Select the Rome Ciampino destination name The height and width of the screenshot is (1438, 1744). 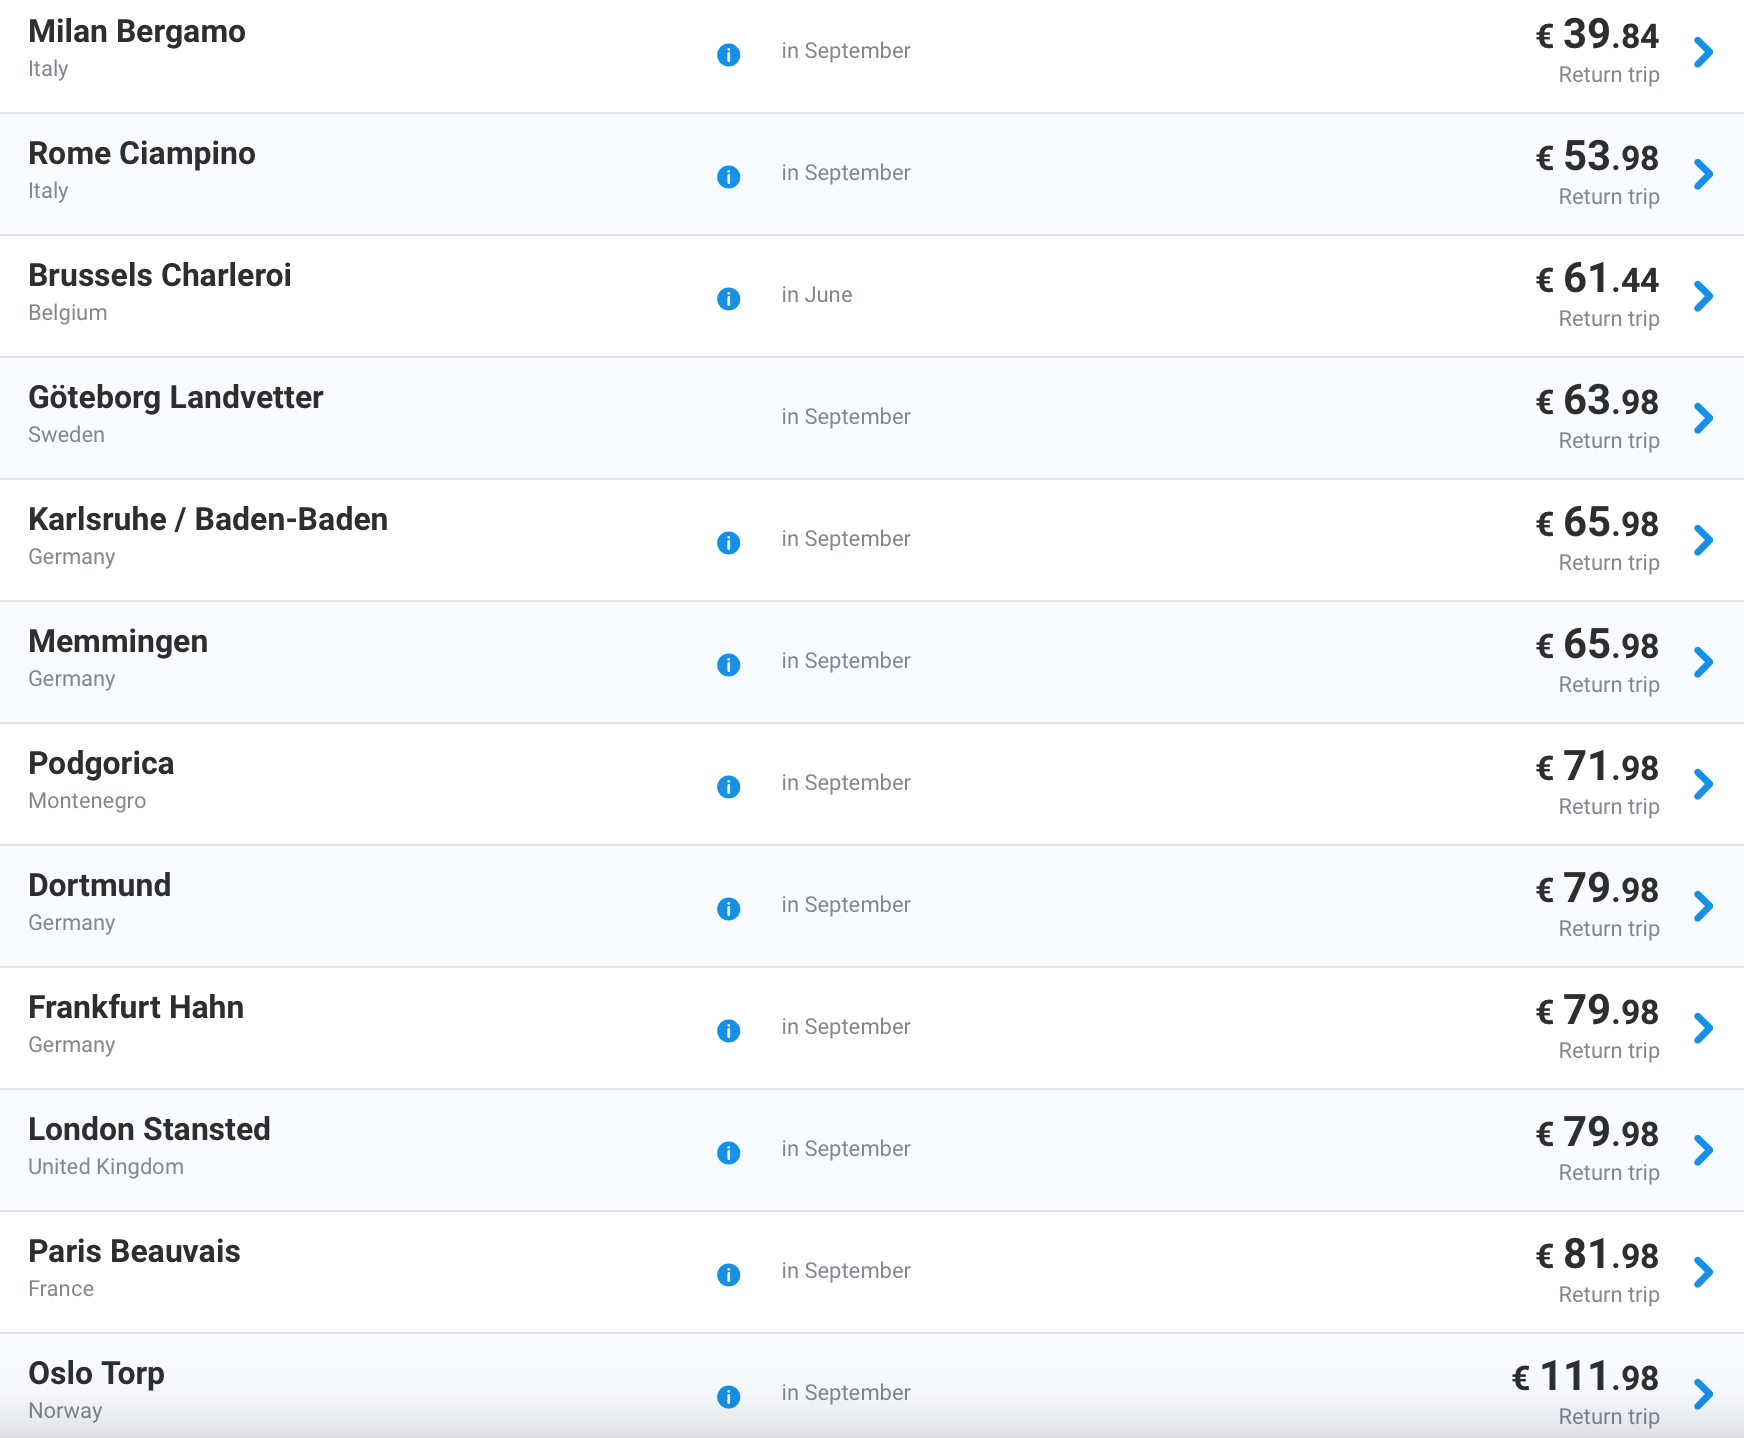[x=142, y=154]
